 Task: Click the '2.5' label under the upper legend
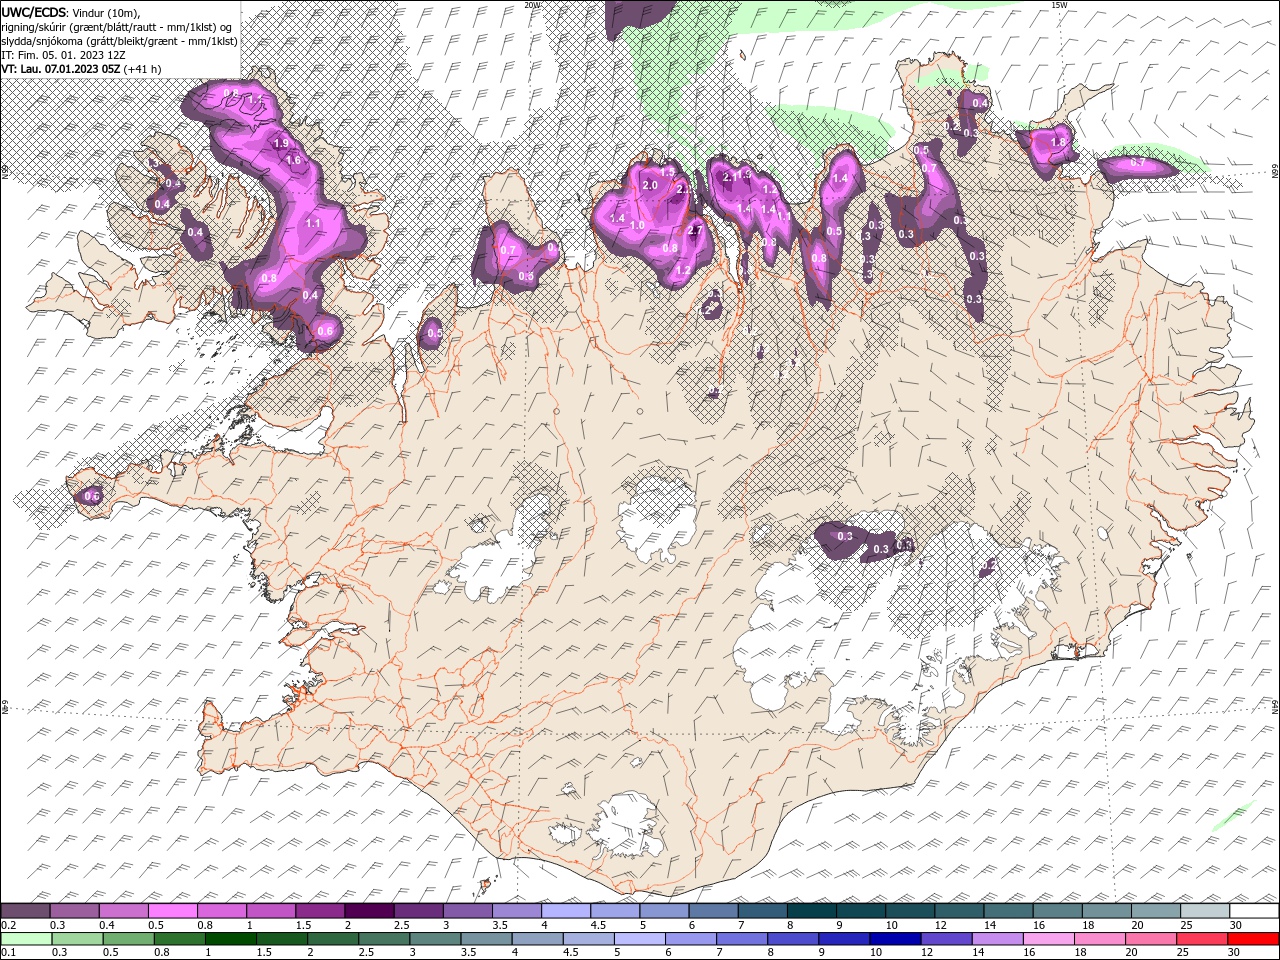click(401, 926)
